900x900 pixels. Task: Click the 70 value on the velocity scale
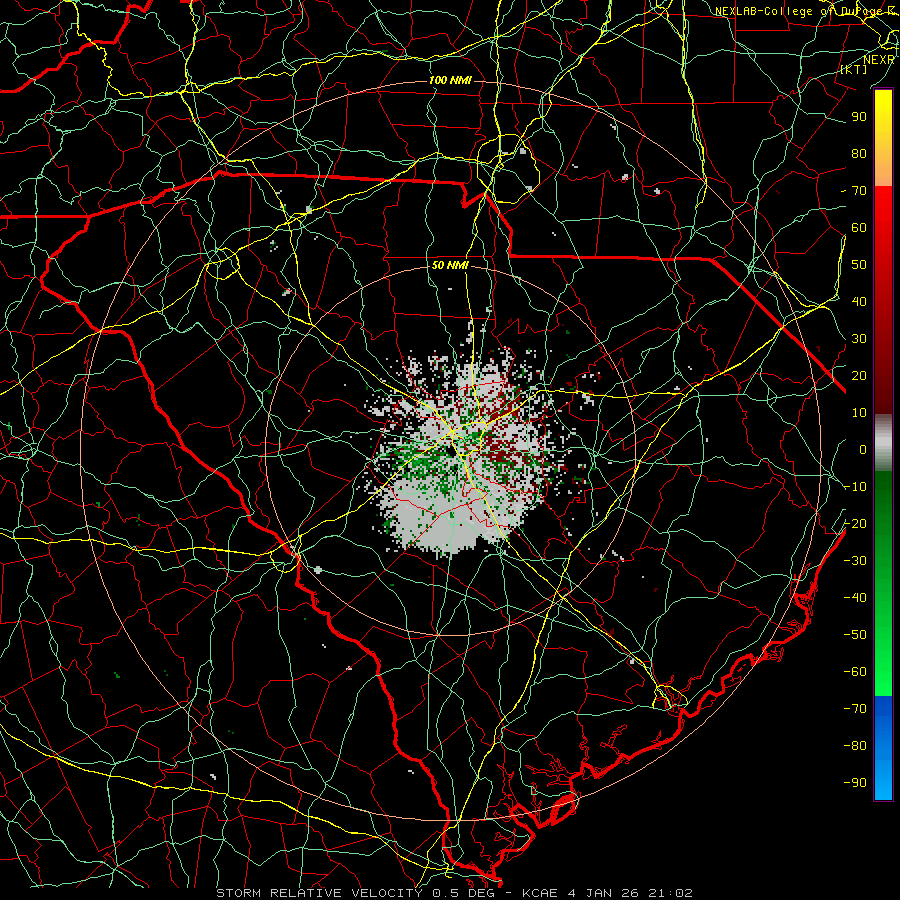pos(859,191)
